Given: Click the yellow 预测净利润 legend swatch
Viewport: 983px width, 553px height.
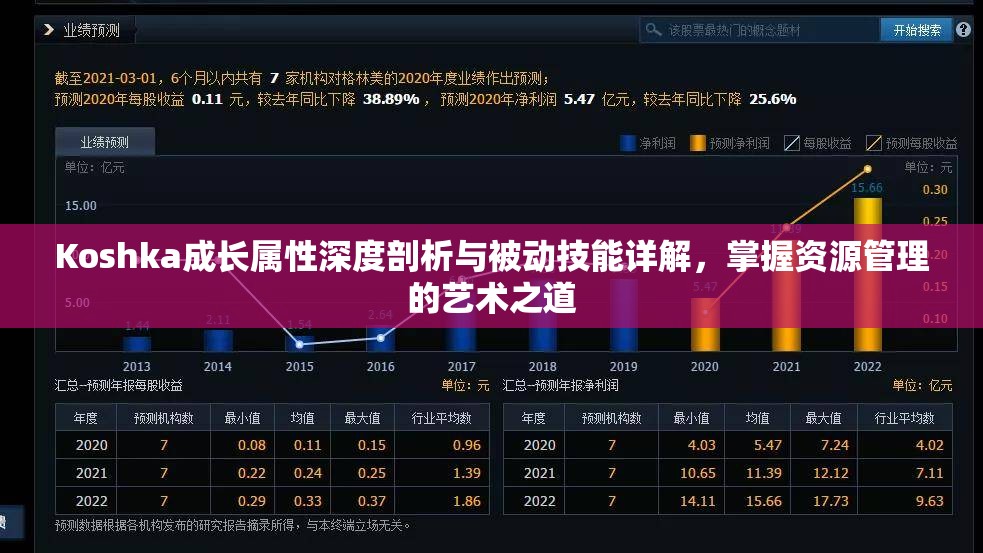Looking at the screenshot, I should (697, 143).
